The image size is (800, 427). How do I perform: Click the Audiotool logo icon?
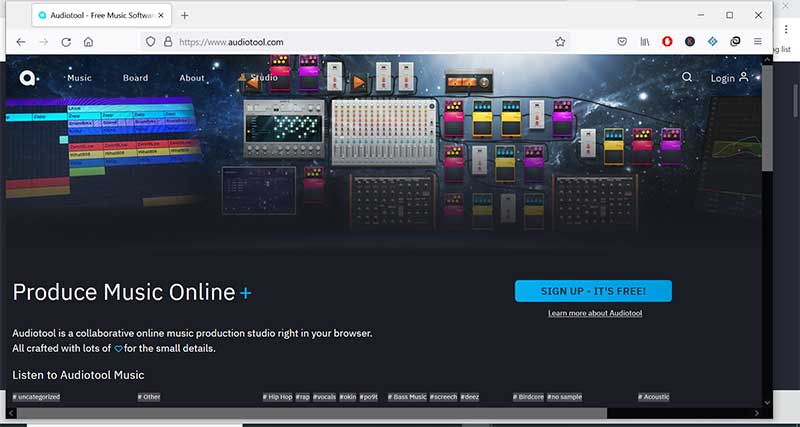28,78
